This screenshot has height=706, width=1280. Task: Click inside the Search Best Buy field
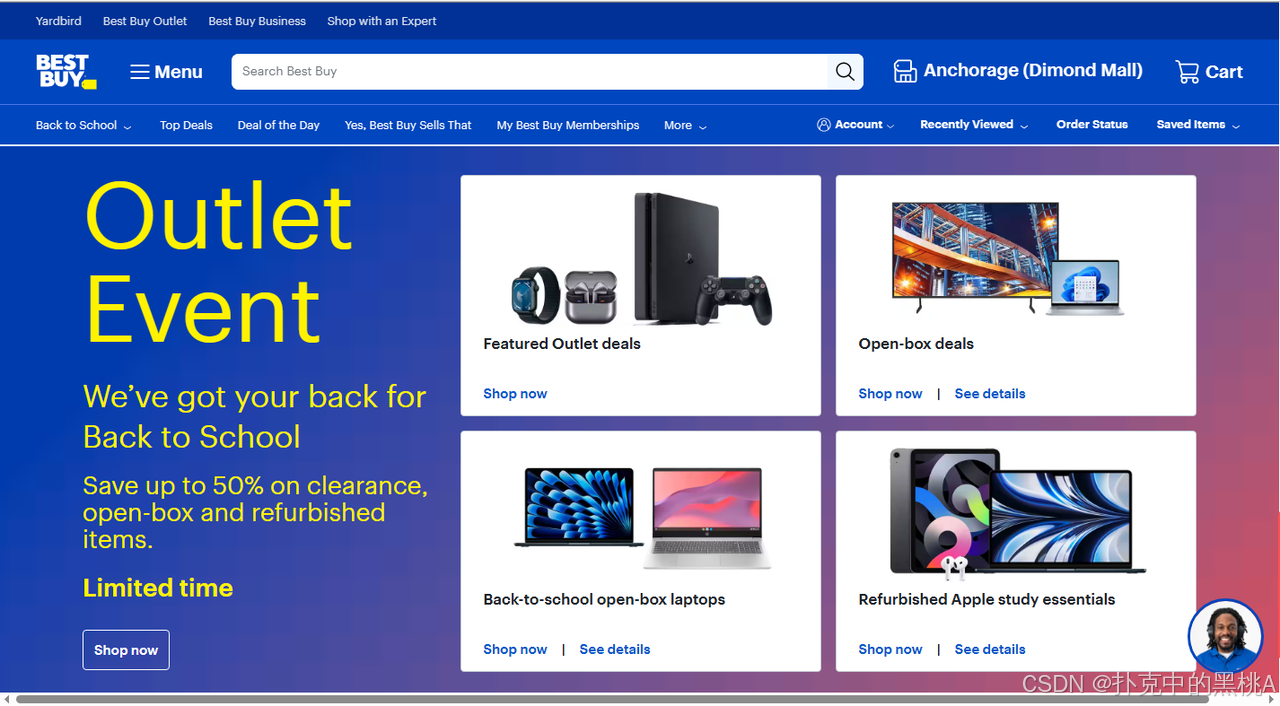click(530, 71)
